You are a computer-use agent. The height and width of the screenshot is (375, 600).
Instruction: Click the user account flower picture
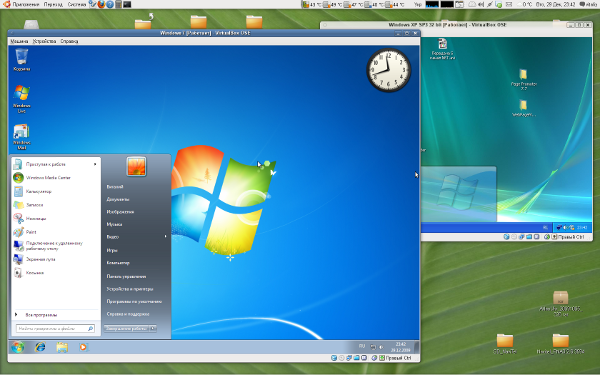pyautogui.click(x=136, y=166)
